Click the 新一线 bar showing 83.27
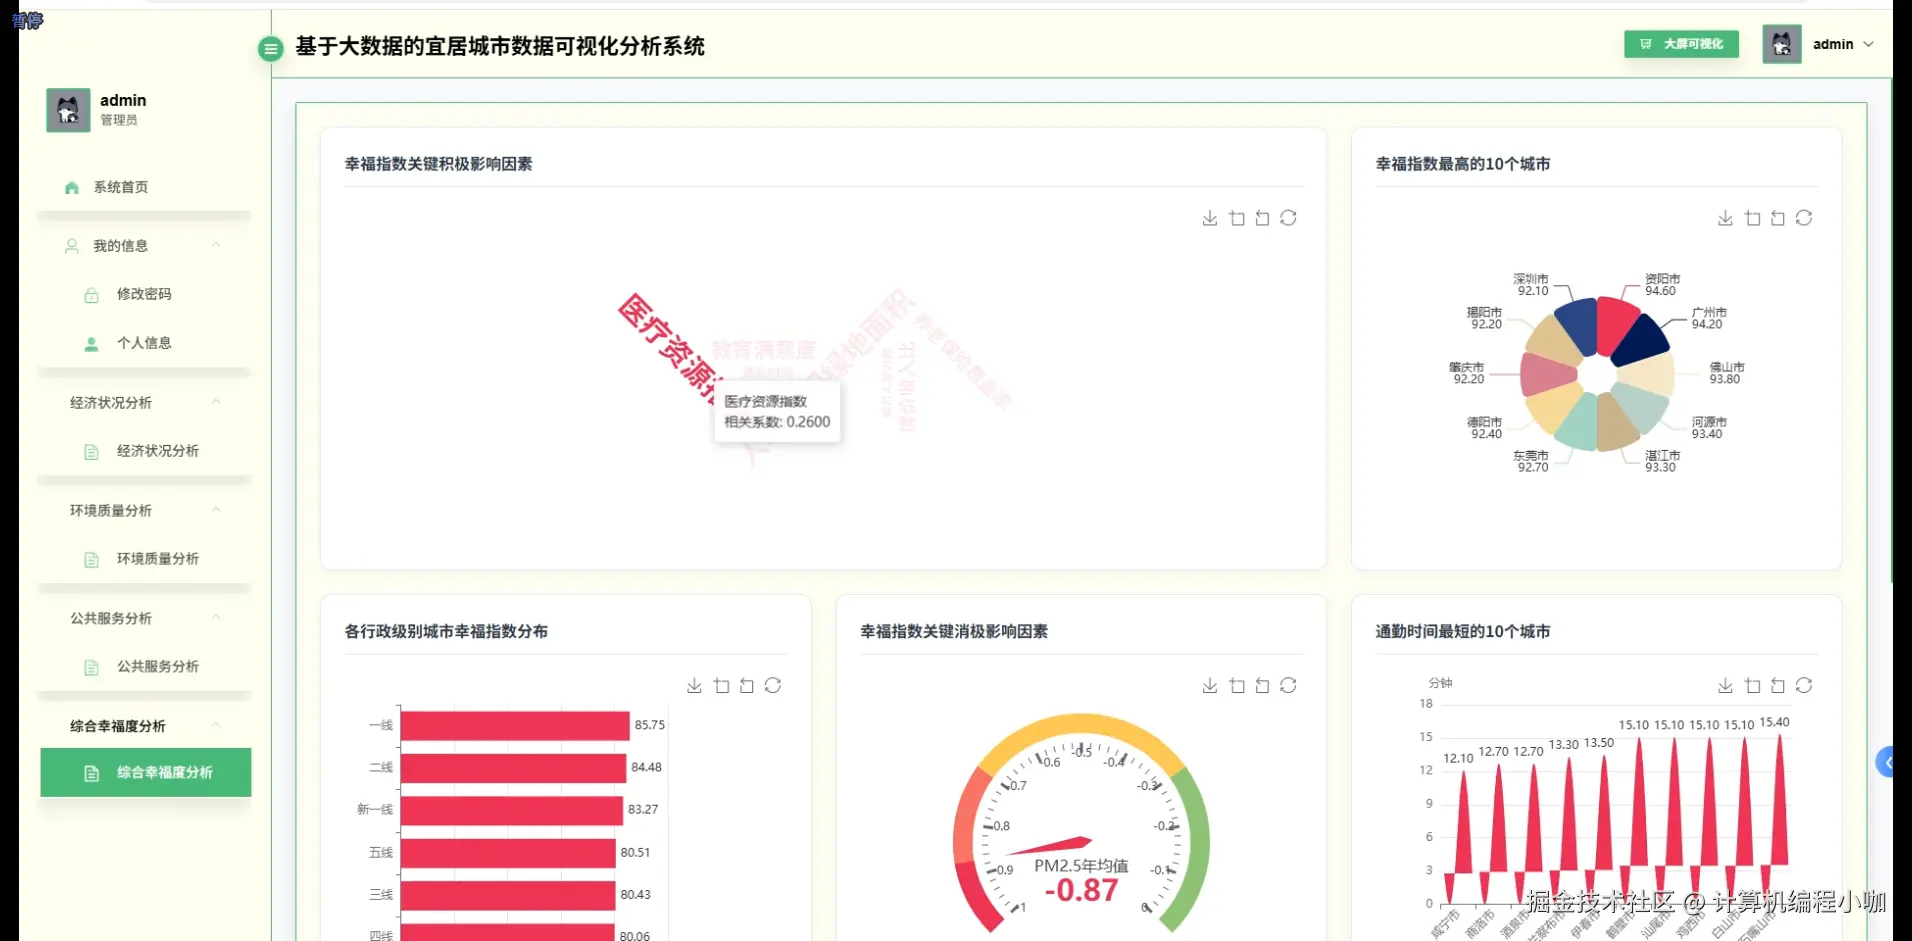 click(512, 810)
